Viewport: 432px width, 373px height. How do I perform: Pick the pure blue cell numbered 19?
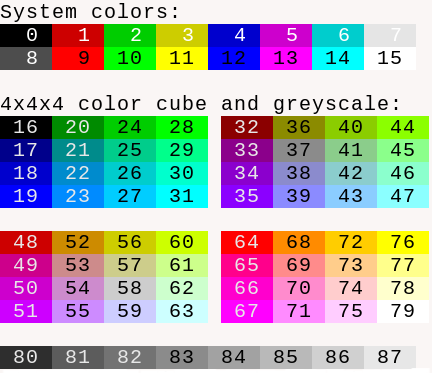click(26, 196)
